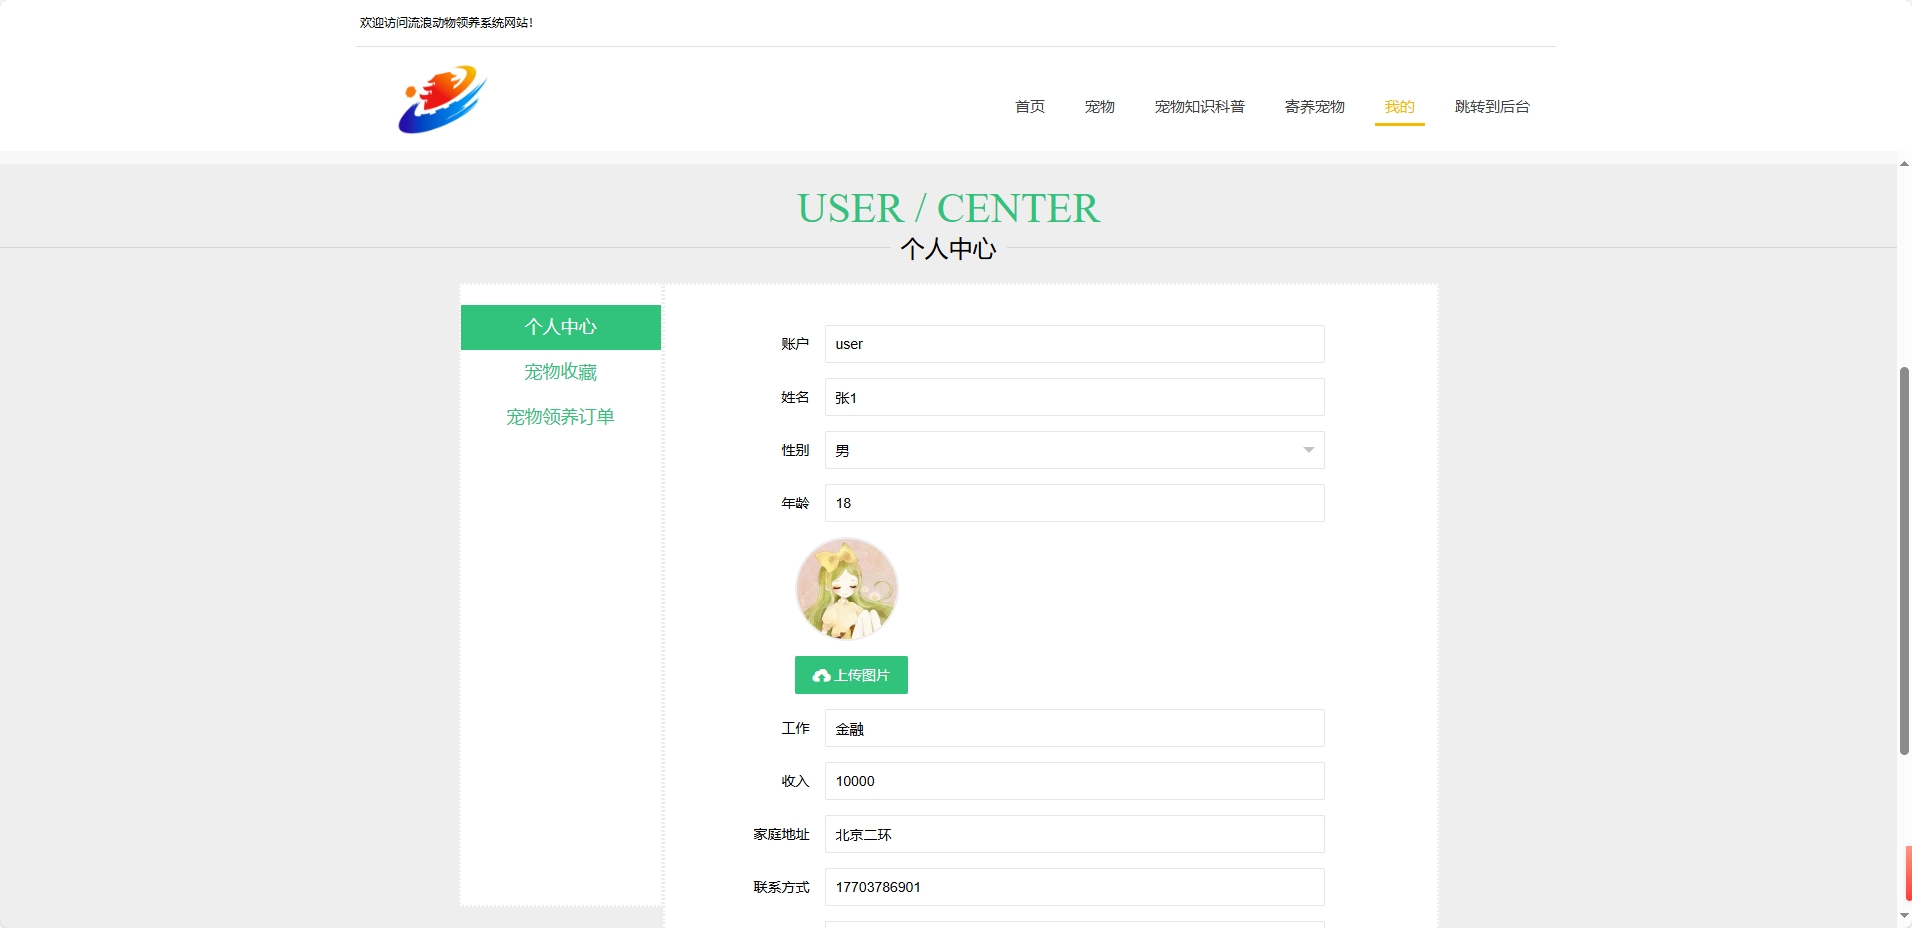This screenshot has width=1912, height=928.
Task: Click the user avatar picture
Action: tap(846, 589)
